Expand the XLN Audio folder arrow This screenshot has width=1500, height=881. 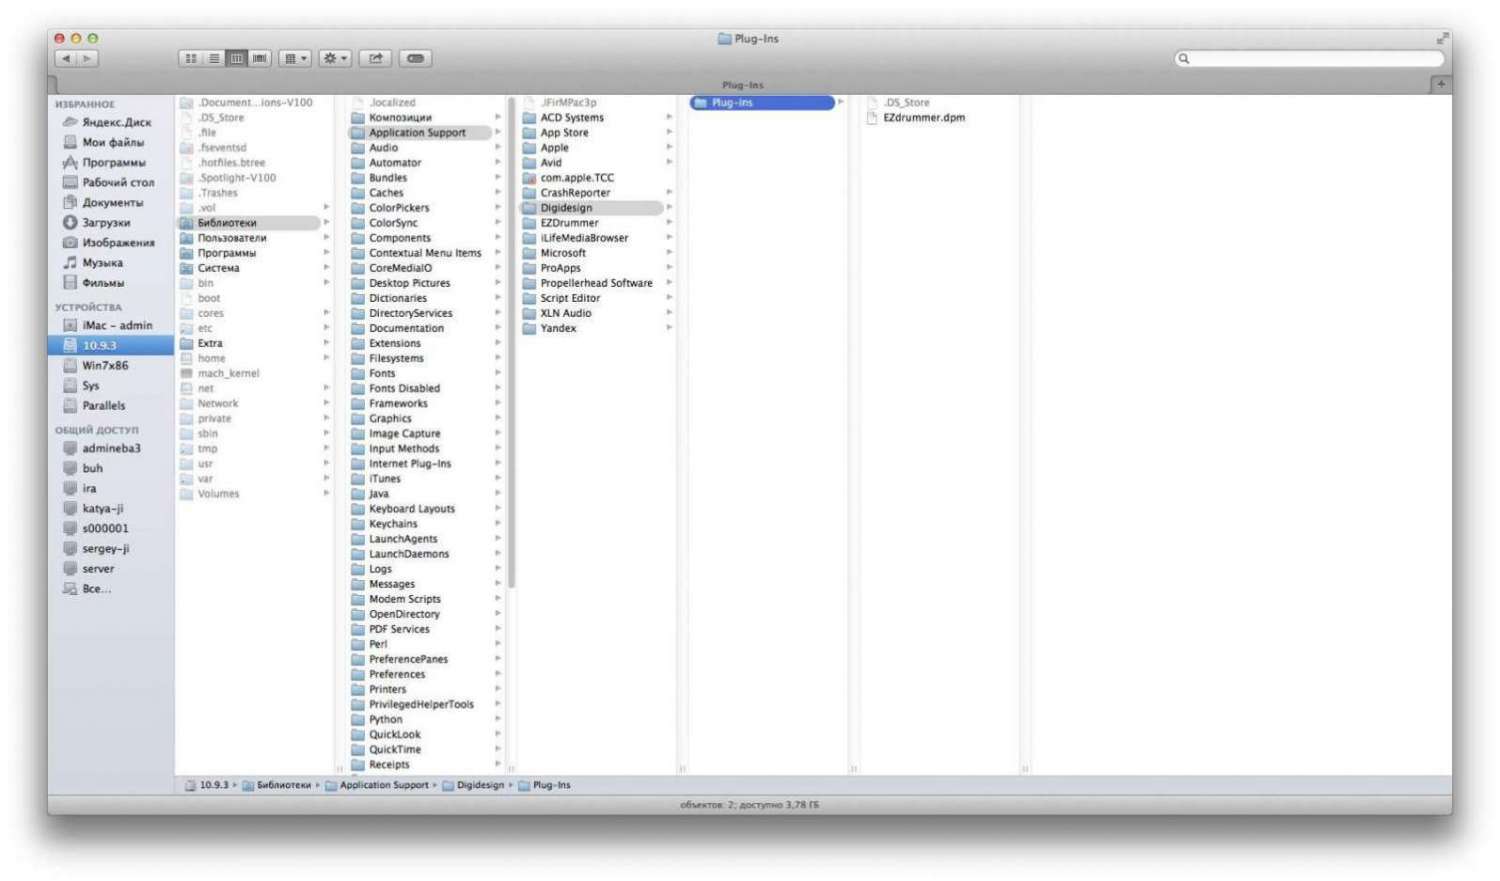coord(669,313)
